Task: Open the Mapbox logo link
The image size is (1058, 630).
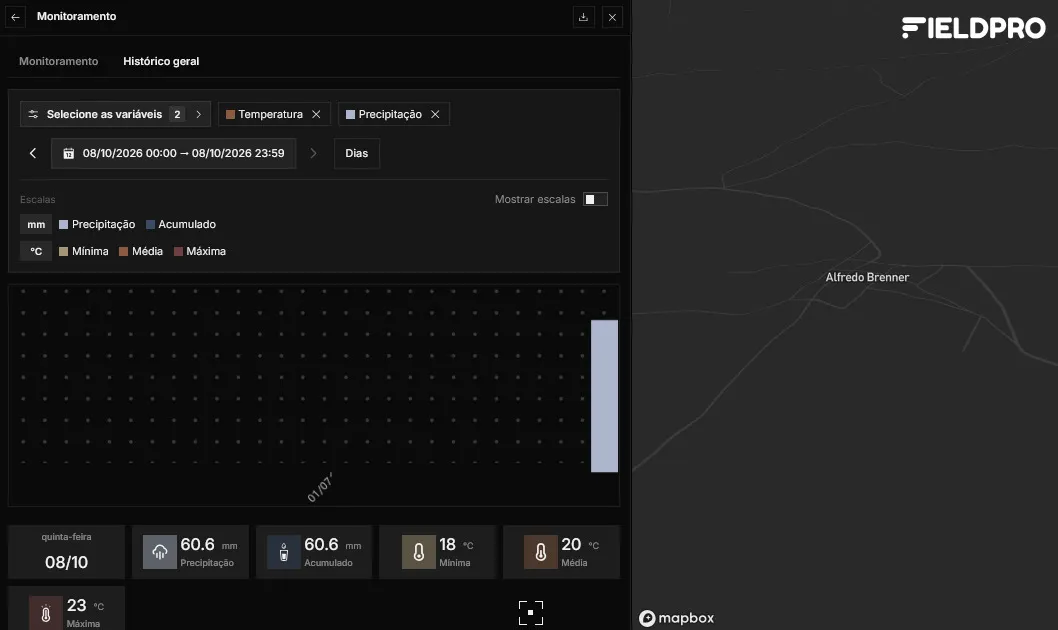Action: tap(677, 618)
